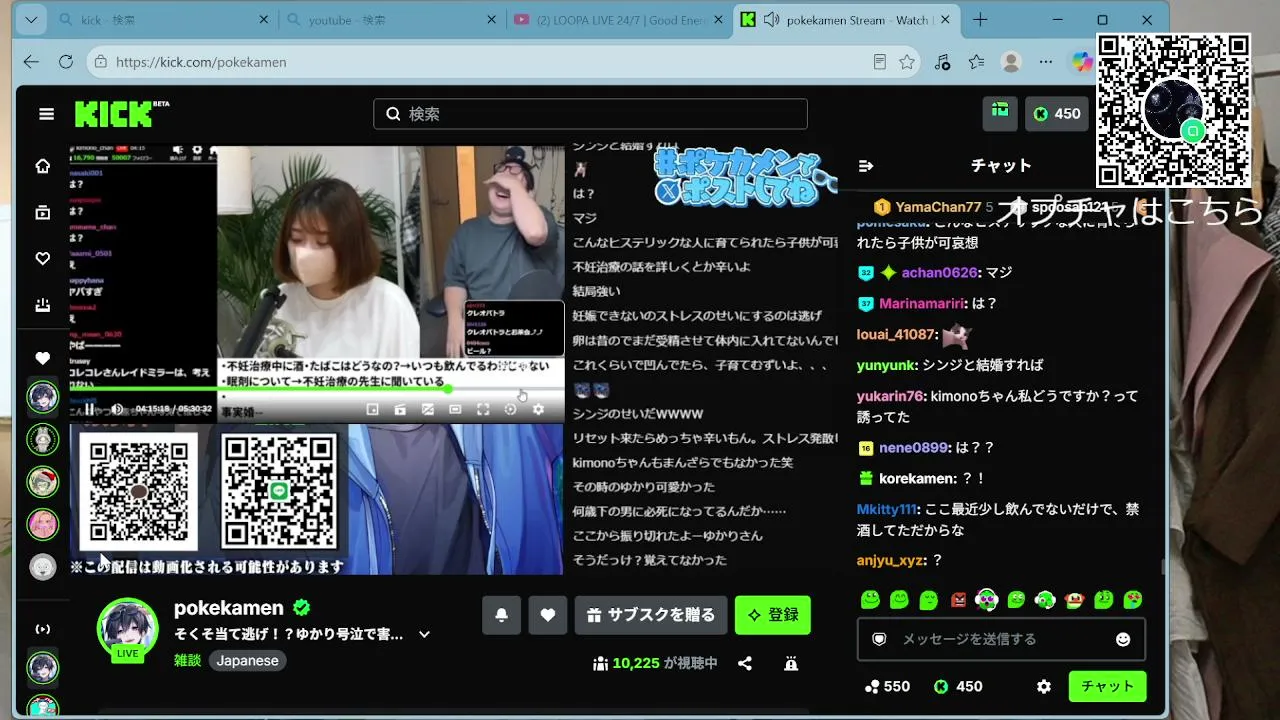Open the 雑談 category link

pos(187,660)
